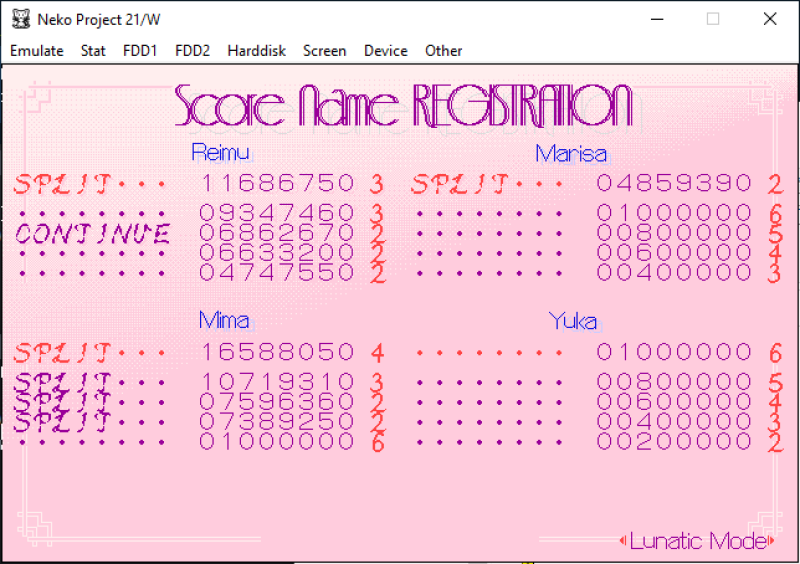Image resolution: width=800 pixels, height=564 pixels.
Task: Click Mima's score 07596360
Action: [277, 402]
